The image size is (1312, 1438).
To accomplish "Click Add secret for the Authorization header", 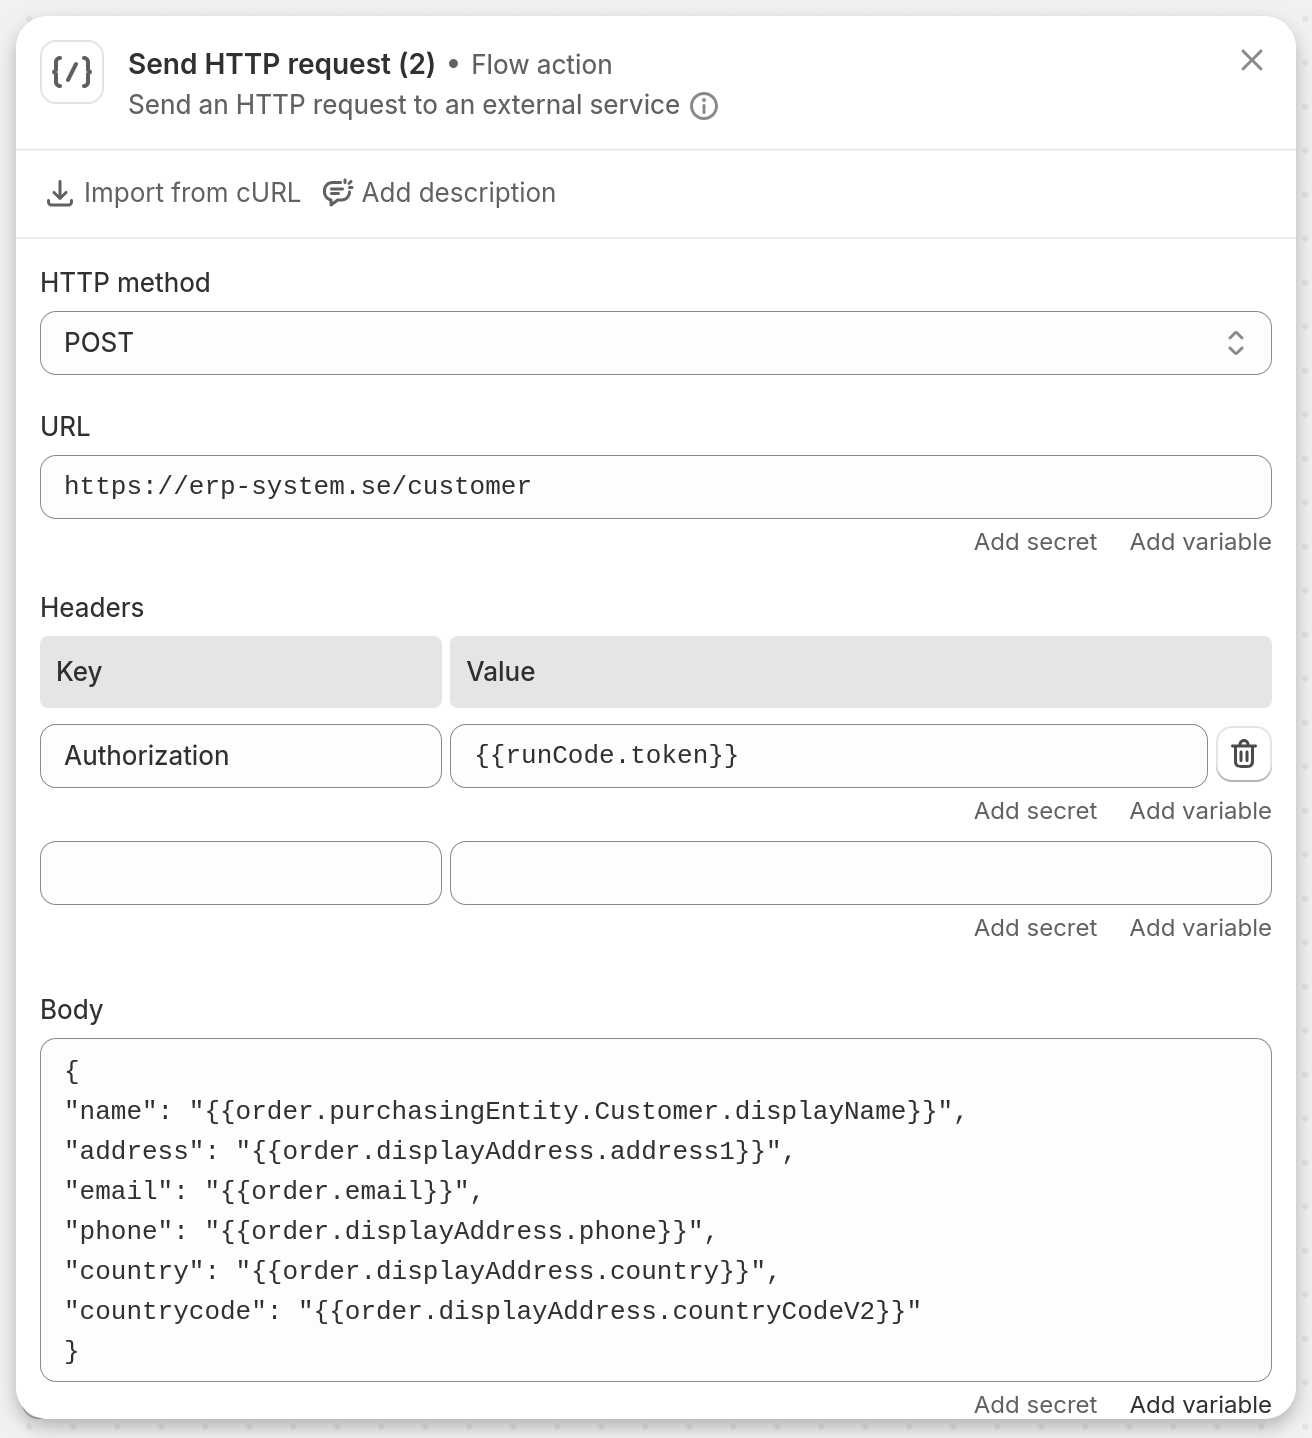I will tap(1035, 810).
